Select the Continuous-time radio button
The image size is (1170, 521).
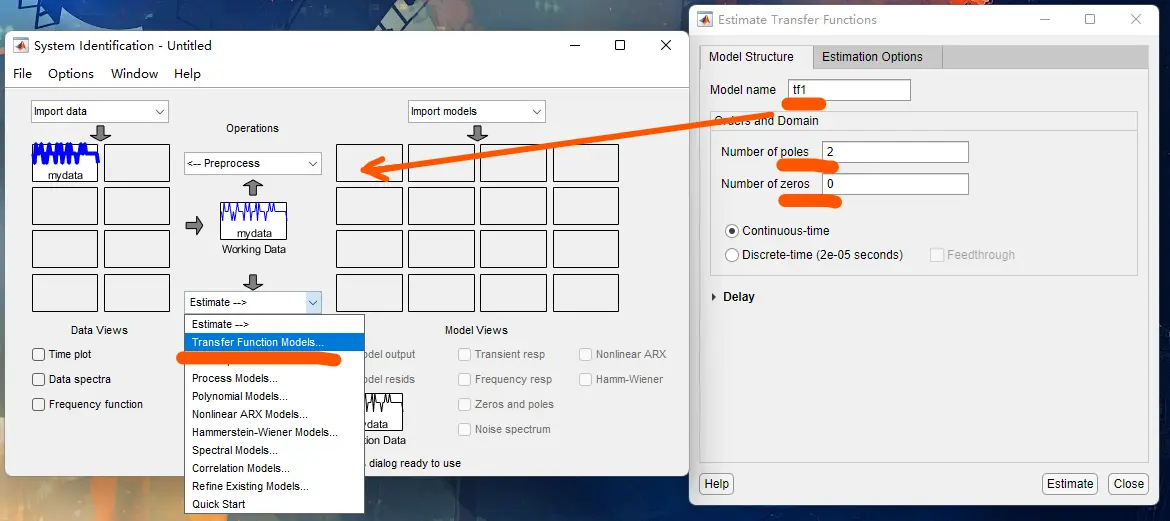click(x=732, y=231)
